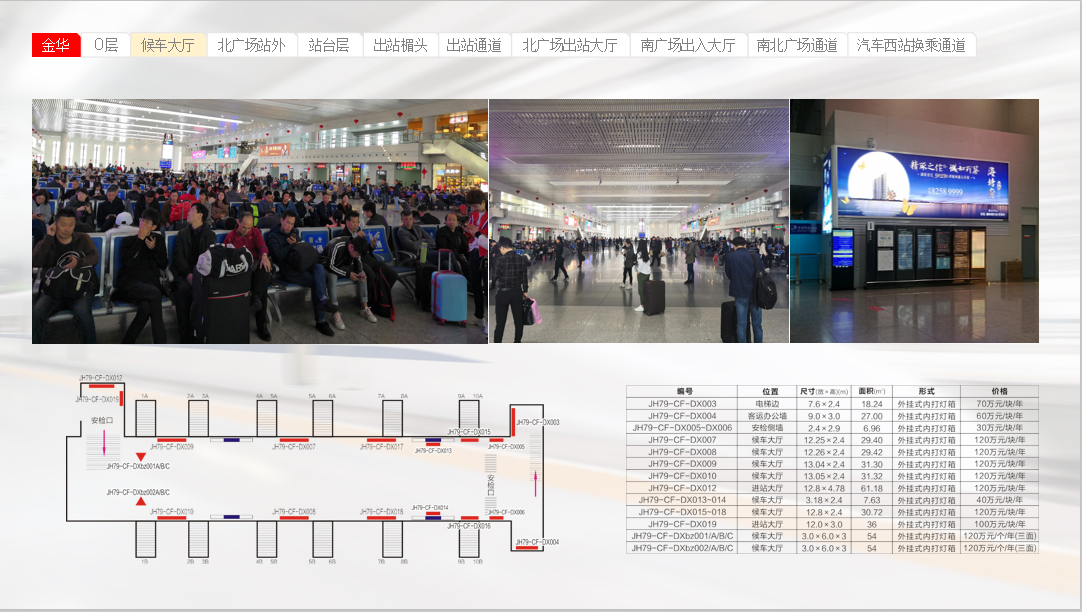The image size is (1082, 612).
Task: Click the 安检侧墙 location cell
Action: (767, 428)
